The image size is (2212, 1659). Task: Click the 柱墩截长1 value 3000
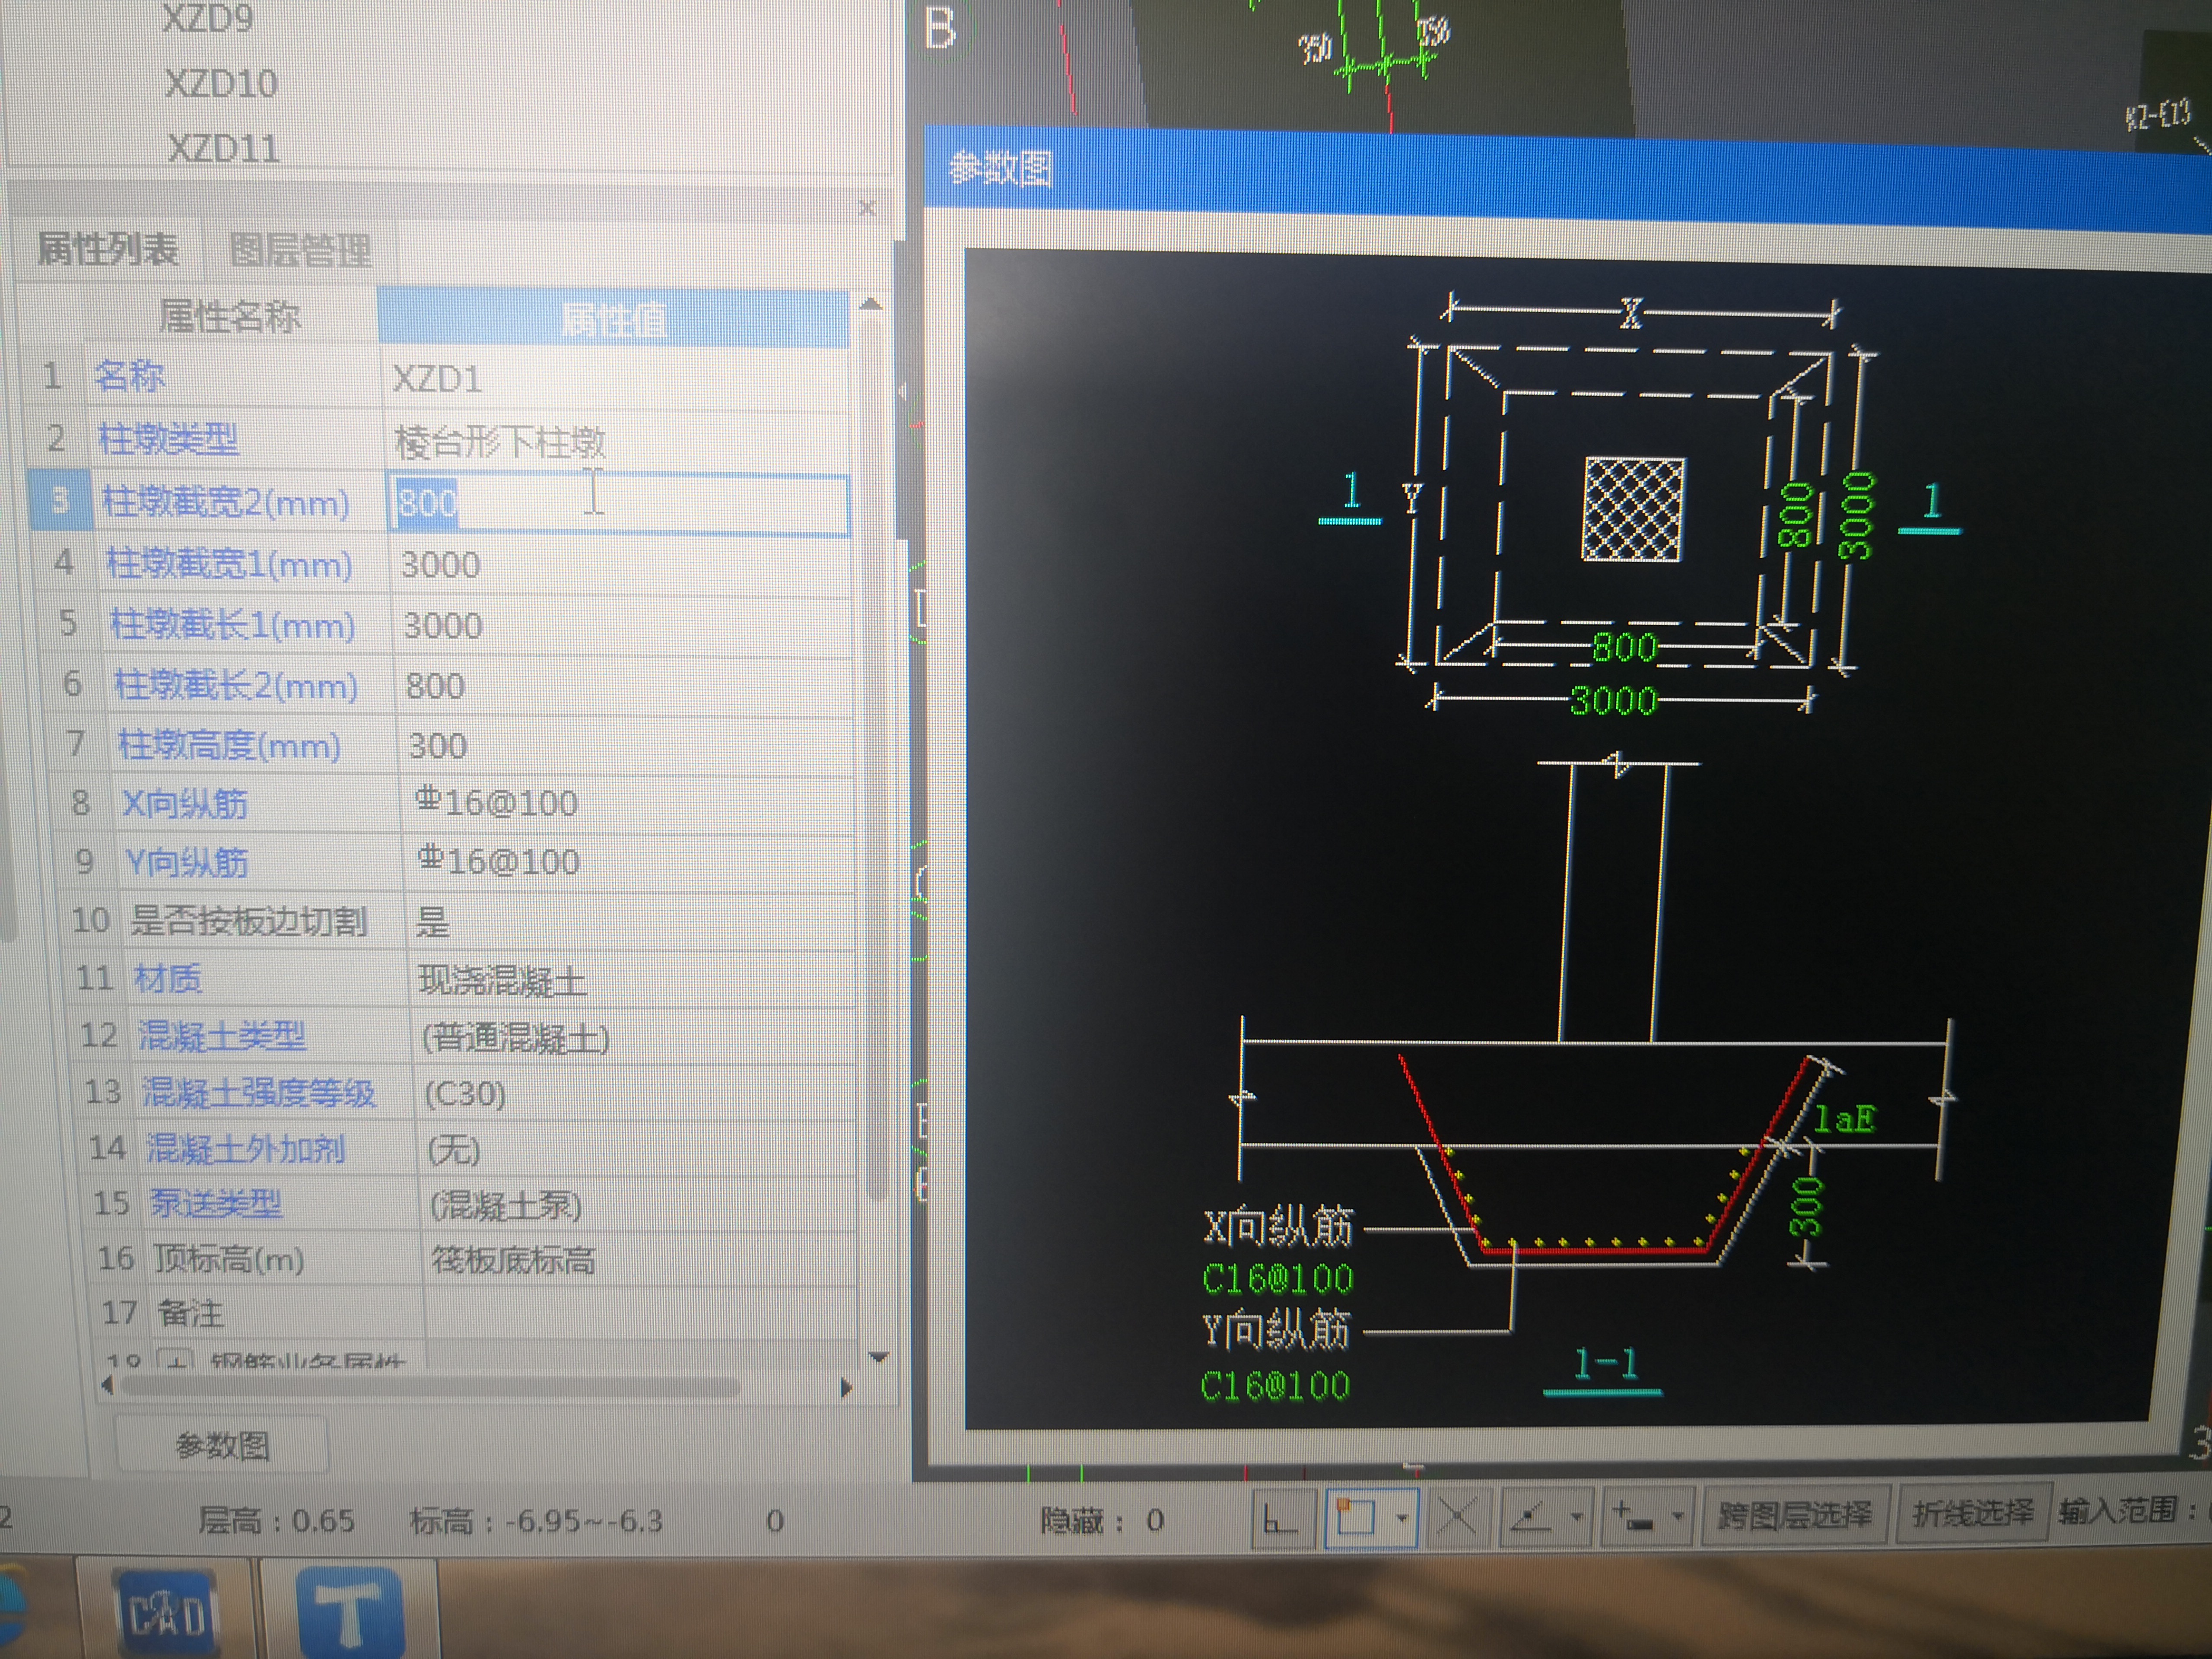[x=623, y=626]
